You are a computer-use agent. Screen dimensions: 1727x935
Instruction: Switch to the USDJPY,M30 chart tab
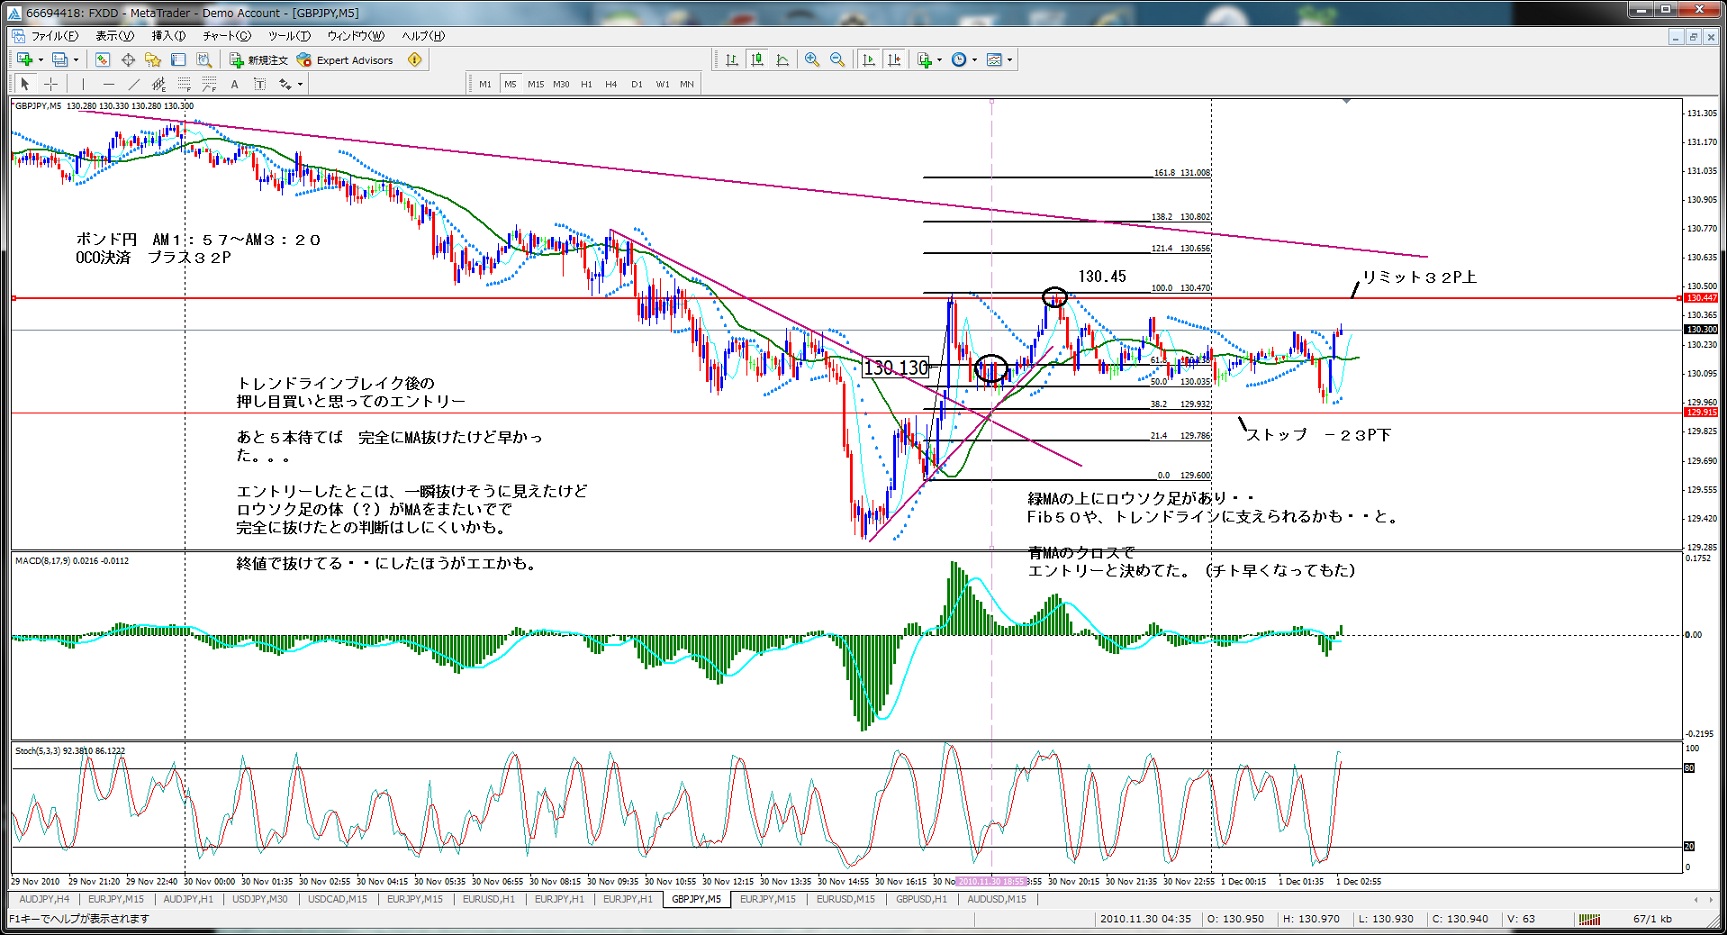[260, 899]
